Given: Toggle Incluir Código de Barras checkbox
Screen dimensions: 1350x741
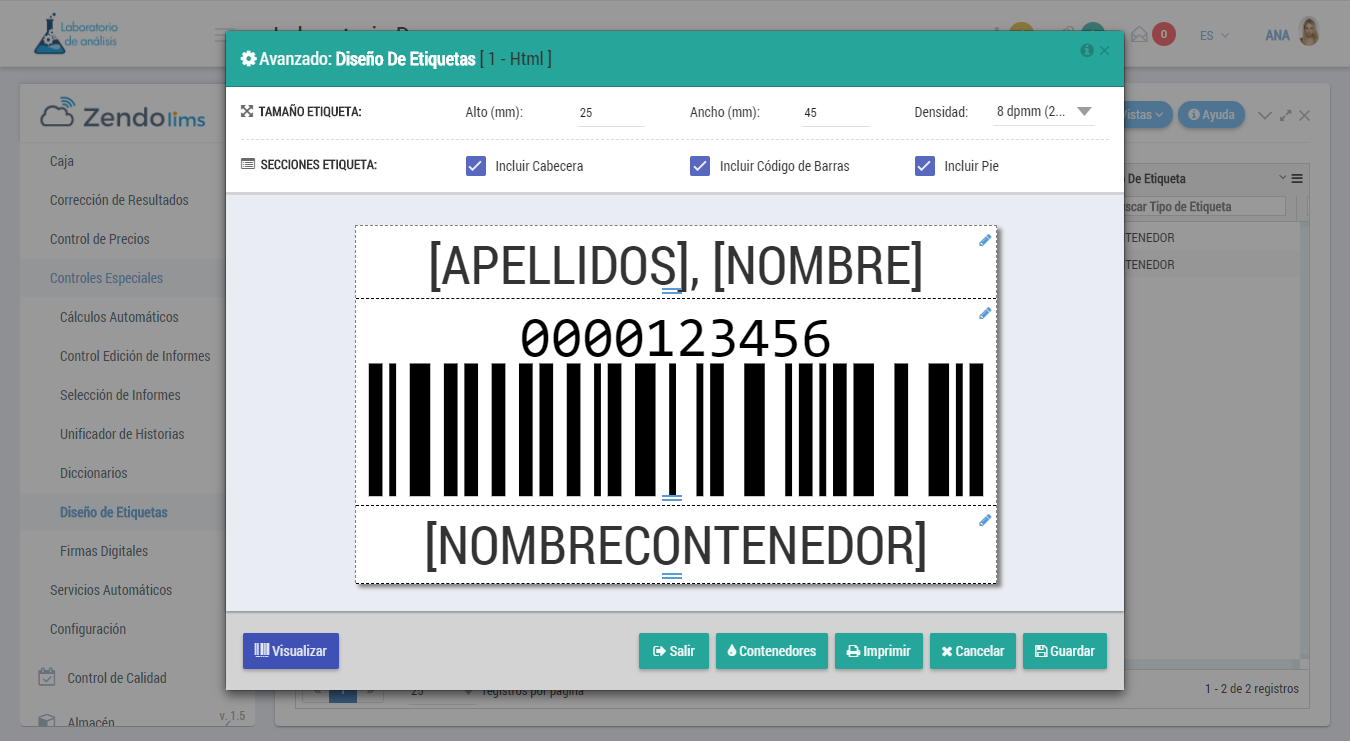Looking at the screenshot, I should (x=700, y=166).
